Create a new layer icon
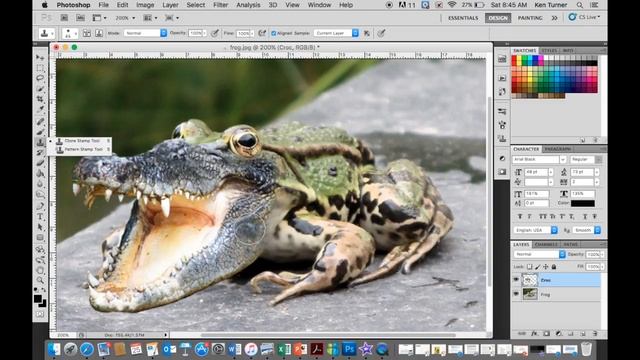Viewport: 640px width, 360px height. tap(582, 333)
